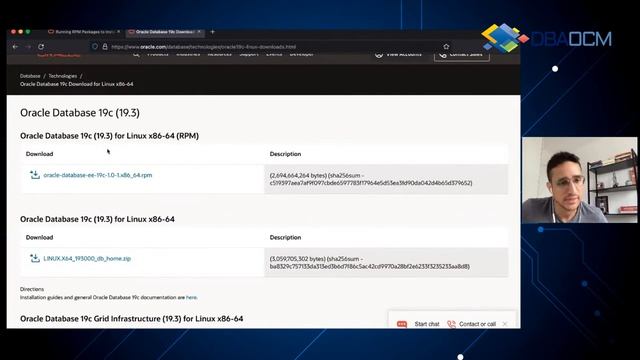The height and width of the screenshot is (360, 640).
Task: Click the shield tracking protection icon
Action: click(x=95, y=47)
